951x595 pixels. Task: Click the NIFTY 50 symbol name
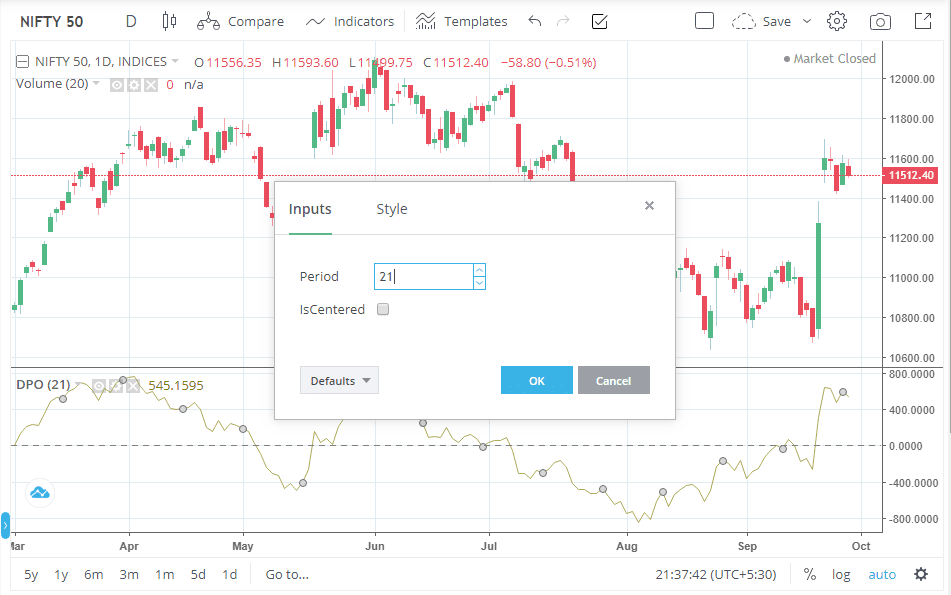coord(52,22)
